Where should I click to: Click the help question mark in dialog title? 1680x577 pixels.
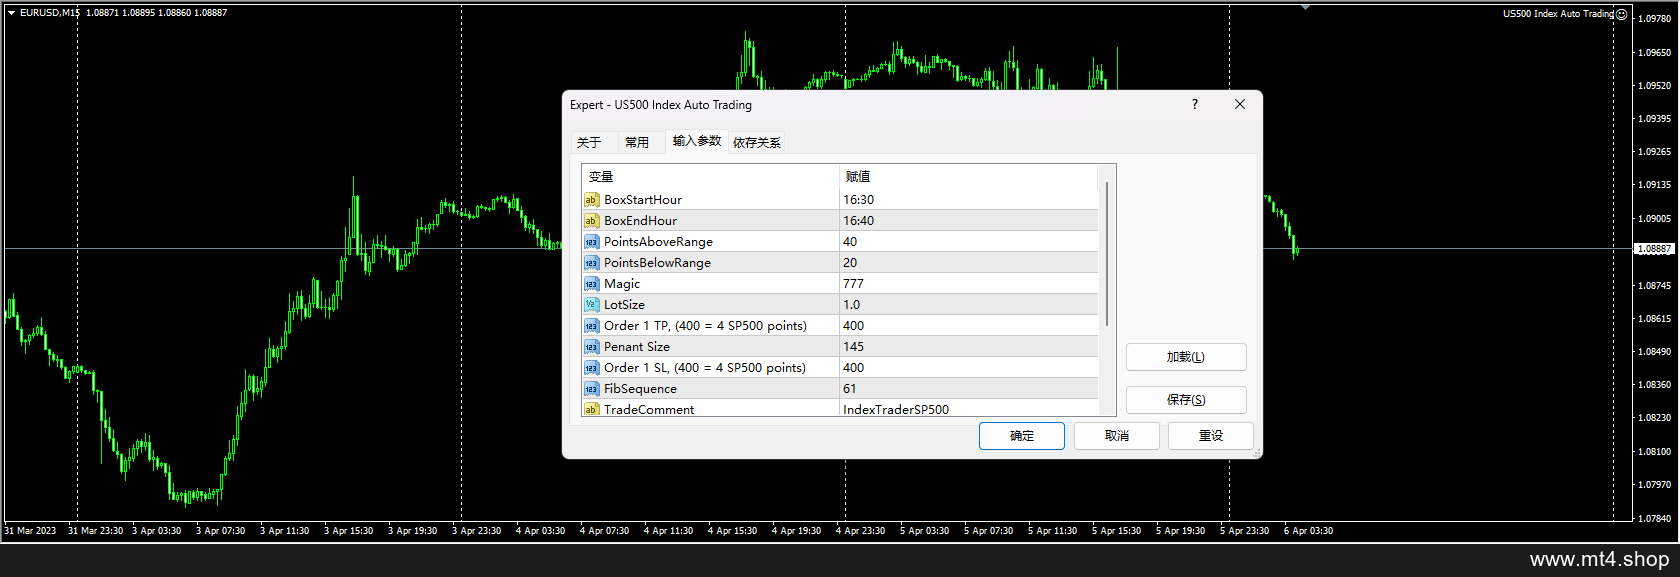tap(1194, 104)
